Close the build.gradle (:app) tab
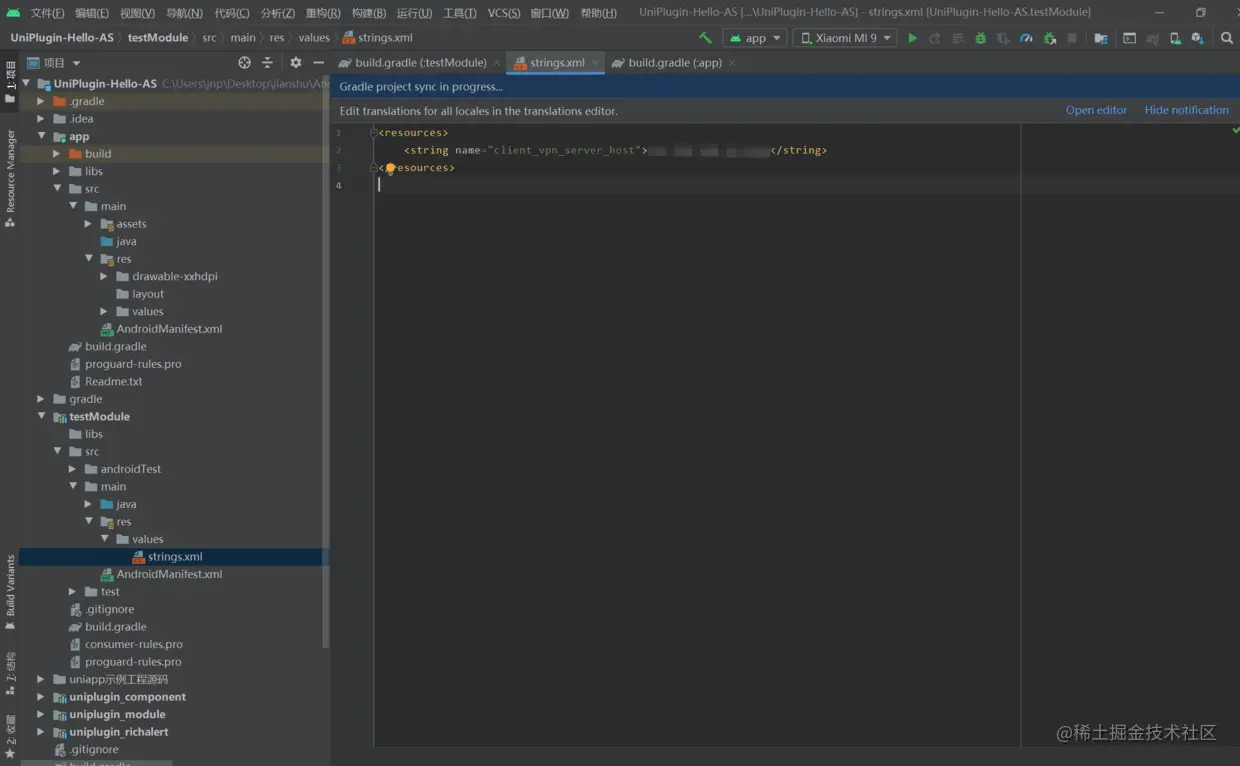This screenshot has height=766, width=1240. click(x=732, y=63)
